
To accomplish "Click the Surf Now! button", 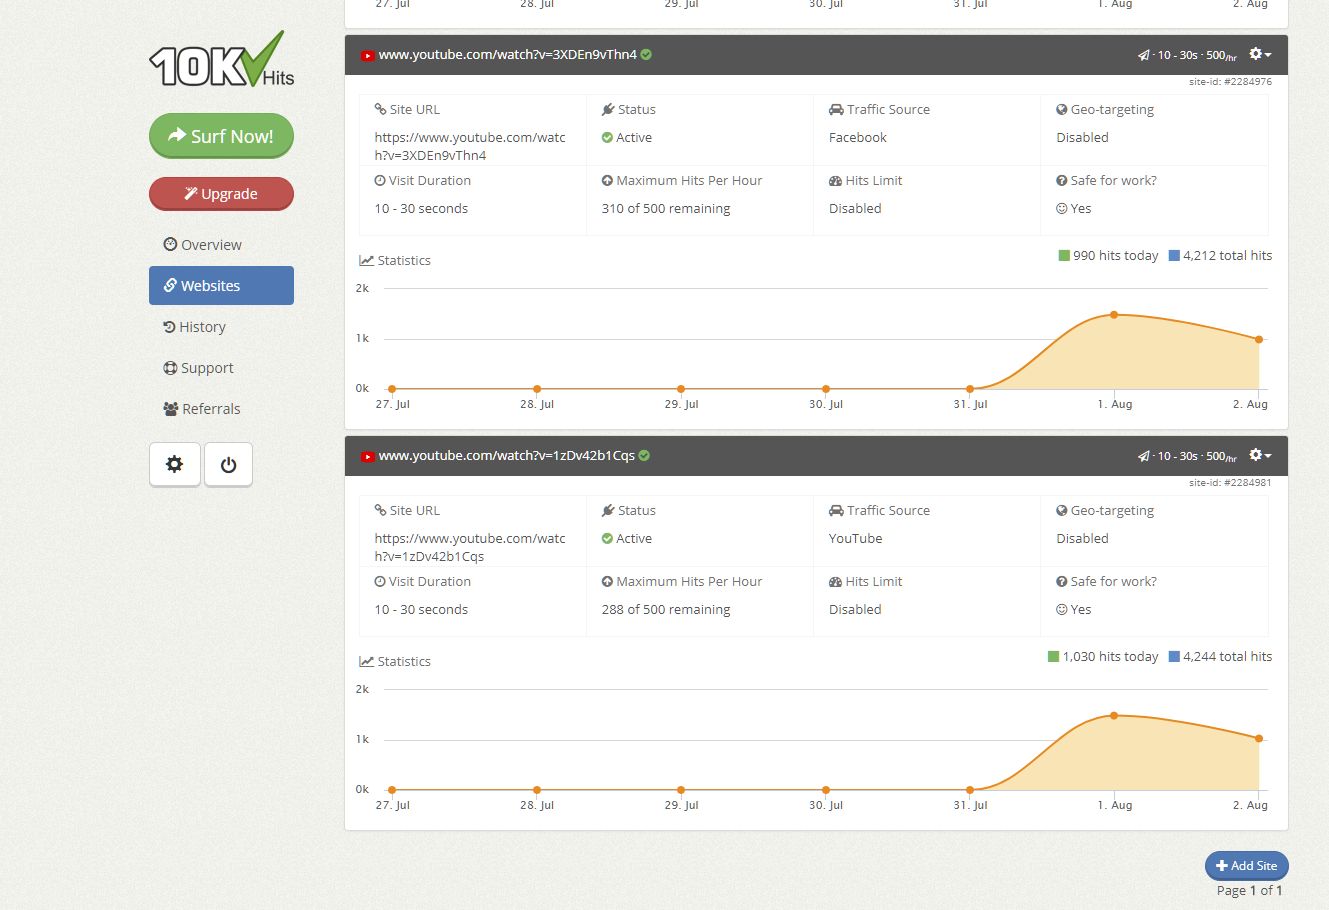I will pyautogui.click(x=221, y=136).
